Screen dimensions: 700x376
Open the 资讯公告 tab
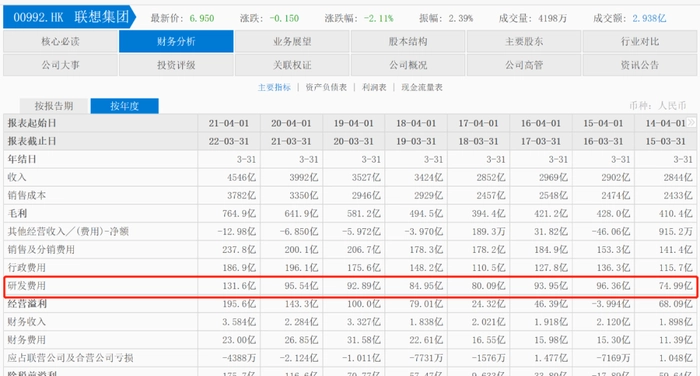(x=640, y=65)
